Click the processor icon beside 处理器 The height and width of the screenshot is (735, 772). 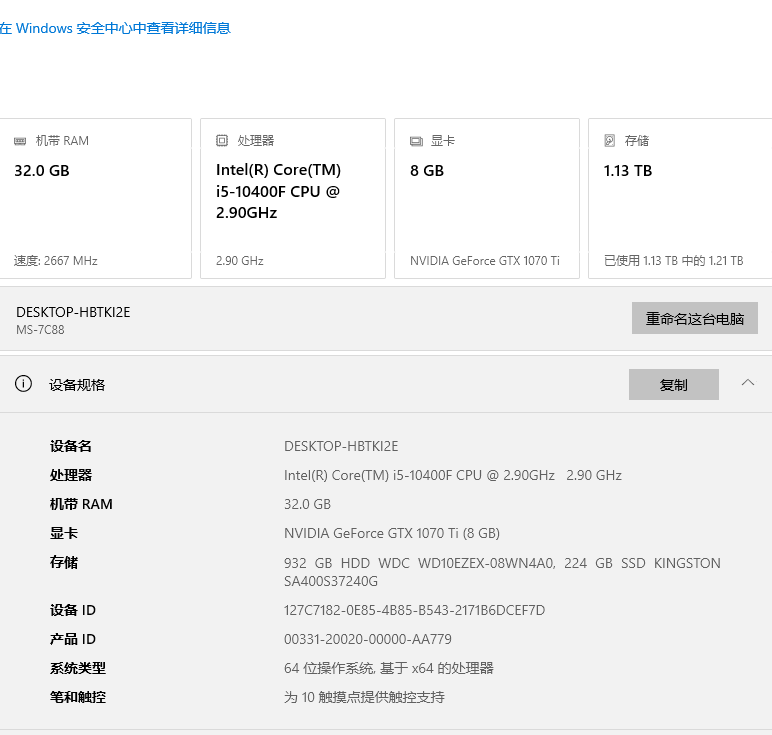[x=222, y=141]
